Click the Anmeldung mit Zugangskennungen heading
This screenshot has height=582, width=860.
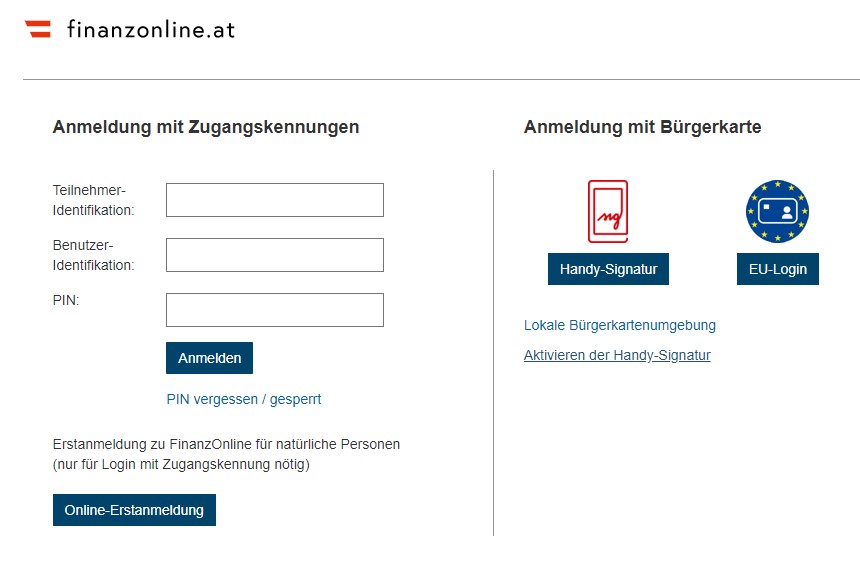[x=206, y=127]
